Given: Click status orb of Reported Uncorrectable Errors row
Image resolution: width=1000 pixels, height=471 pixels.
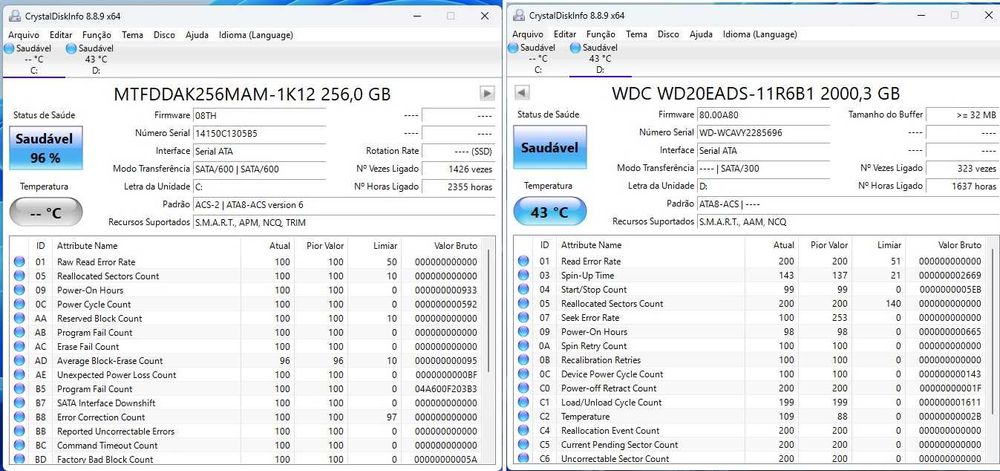Looking at the screenshot, I should [x=19, y=431].
